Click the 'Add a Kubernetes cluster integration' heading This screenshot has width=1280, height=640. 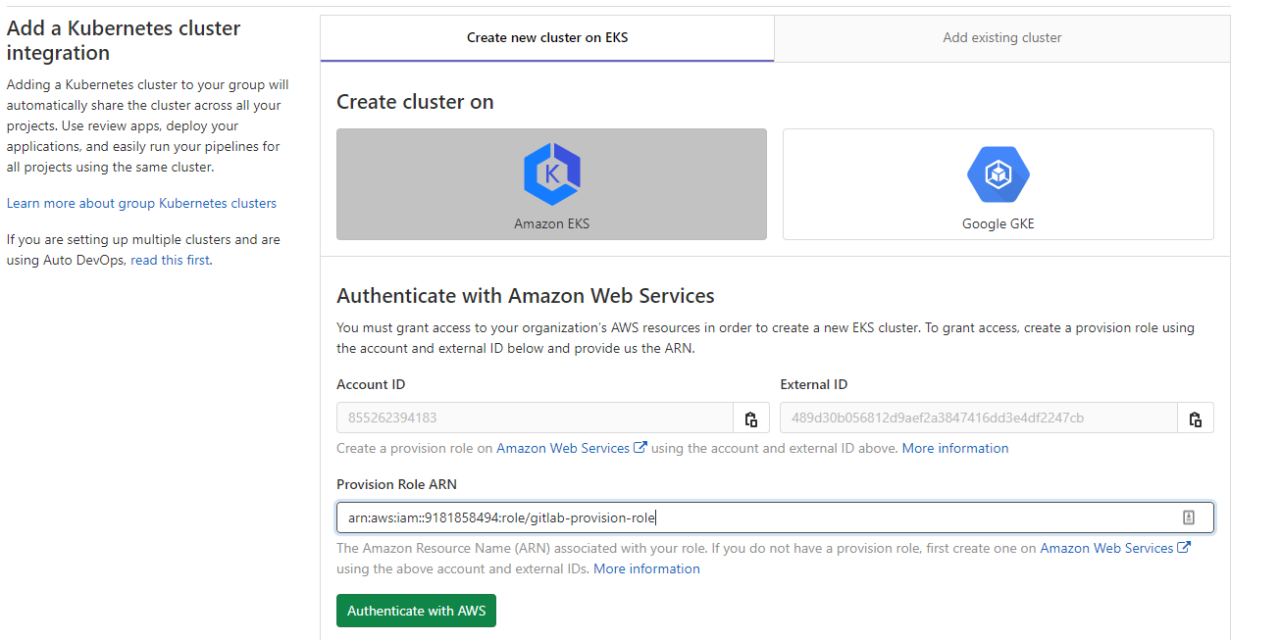point(124,40)
